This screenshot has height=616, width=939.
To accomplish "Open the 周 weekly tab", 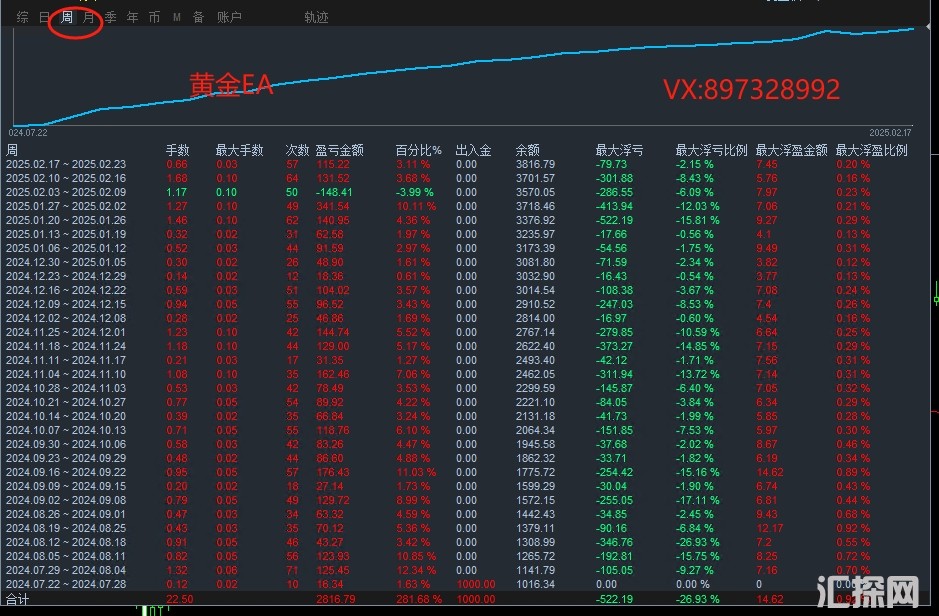I will pos(67,17).
